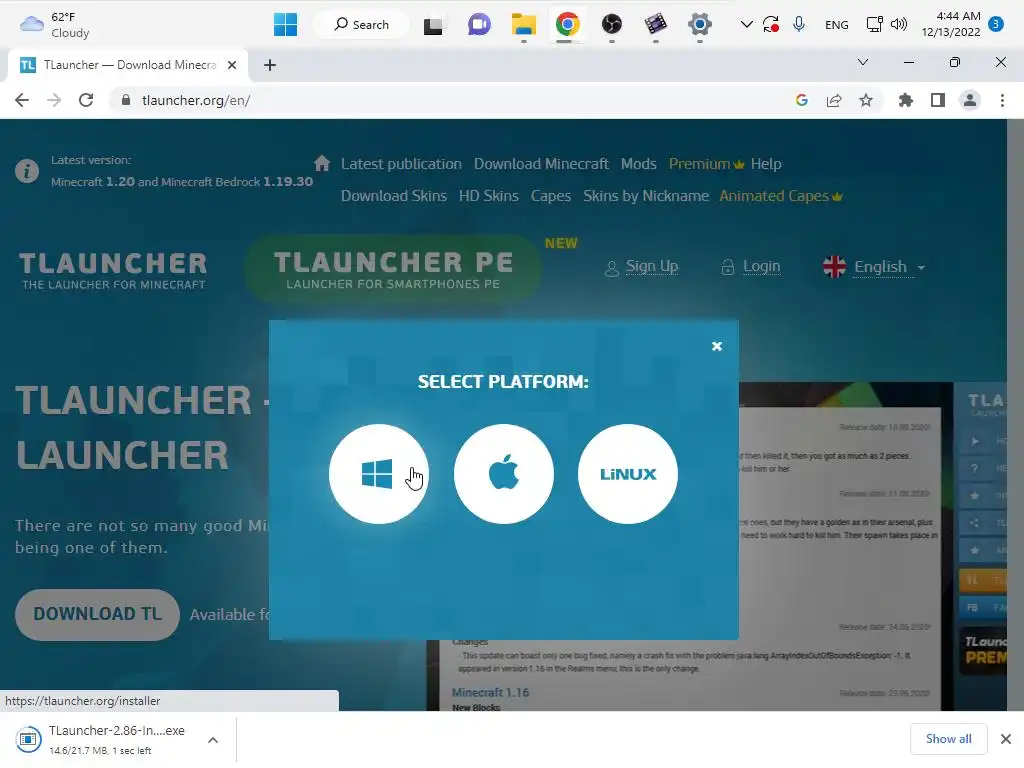
Task: Open the Help menu link
Action: (x=766, y=164)
